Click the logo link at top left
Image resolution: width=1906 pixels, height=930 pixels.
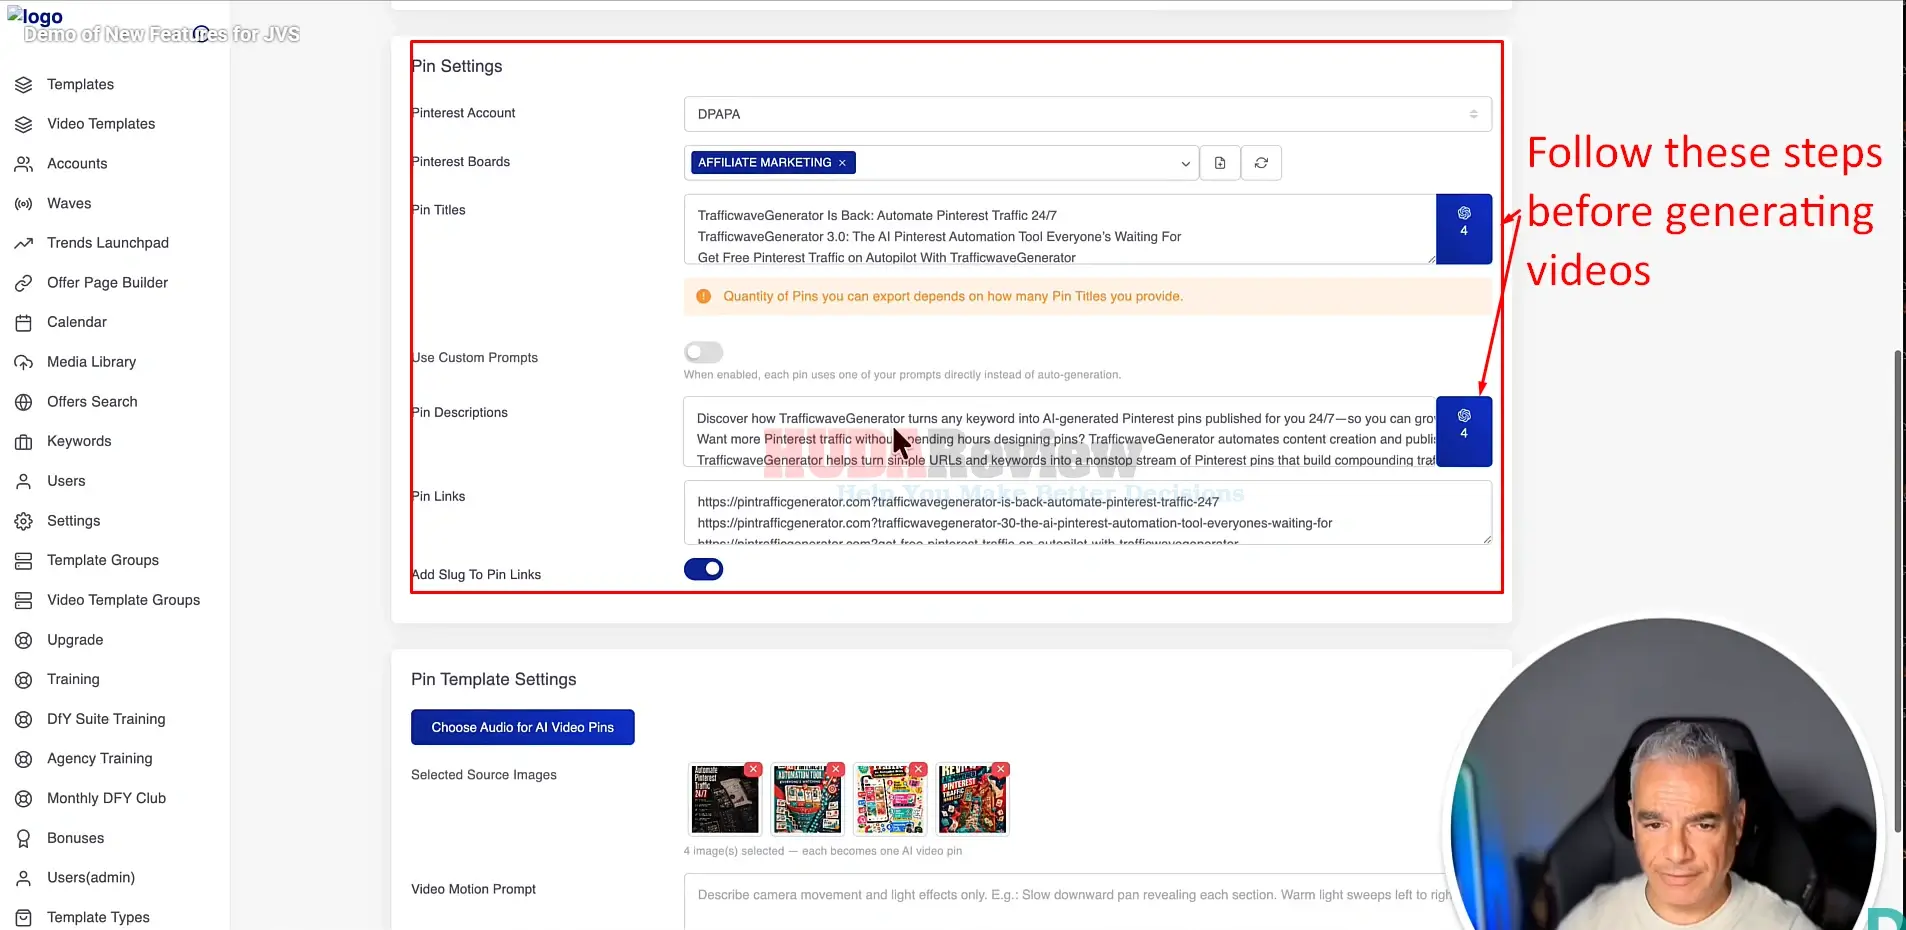35,16
